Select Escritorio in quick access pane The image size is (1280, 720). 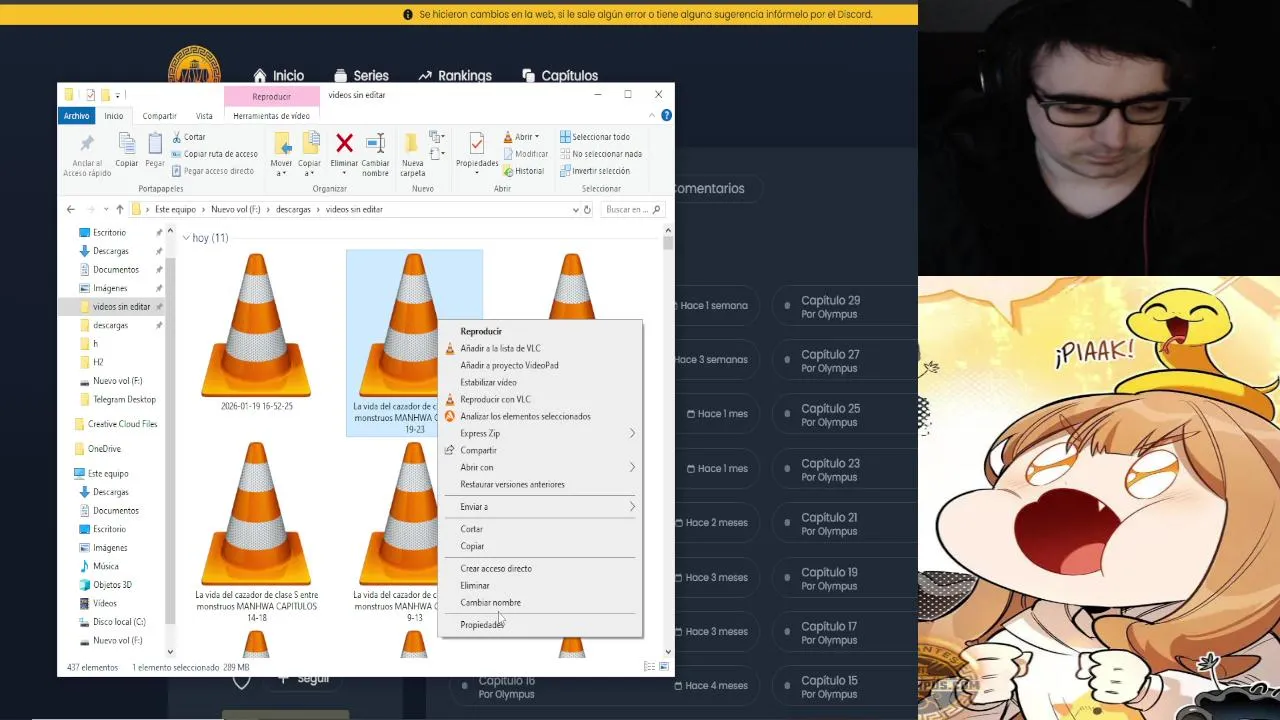pyautogui.click(x=109, y=232)
